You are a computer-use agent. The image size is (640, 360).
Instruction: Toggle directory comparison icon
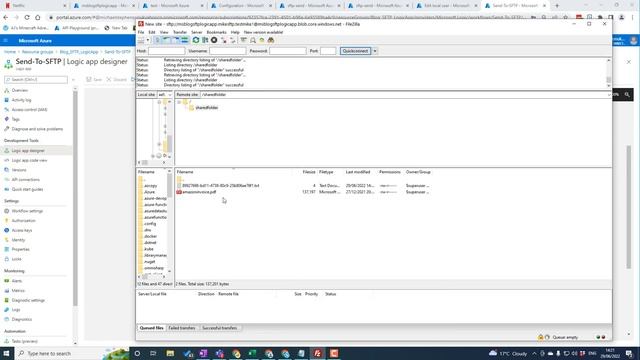point(253,40)
